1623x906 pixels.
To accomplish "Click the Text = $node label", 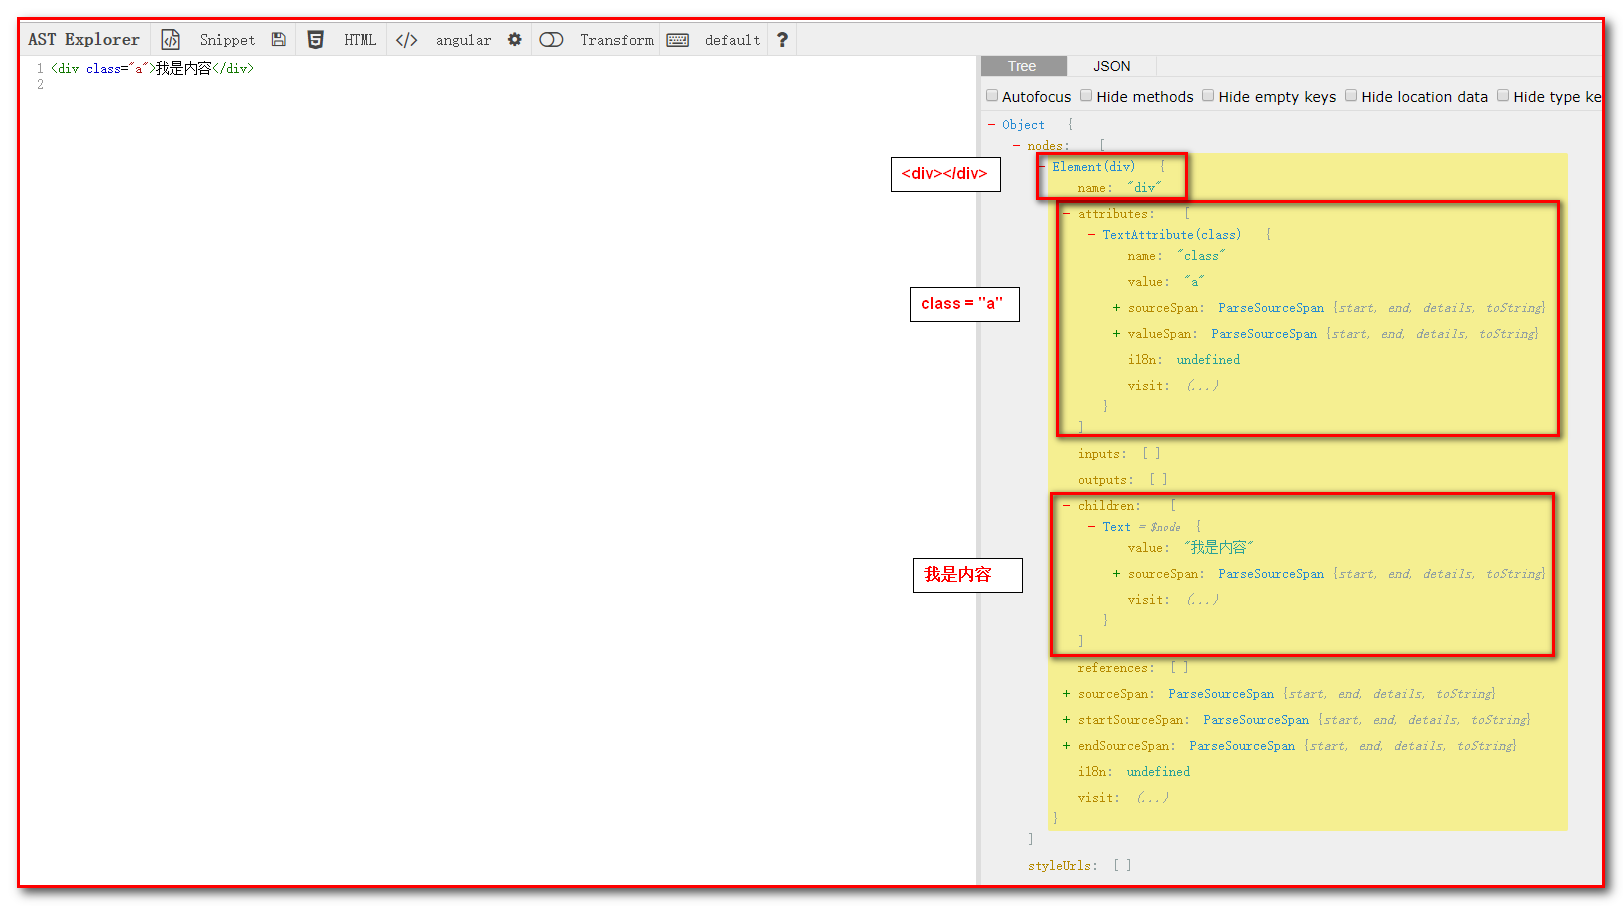I will point(1141,527).
